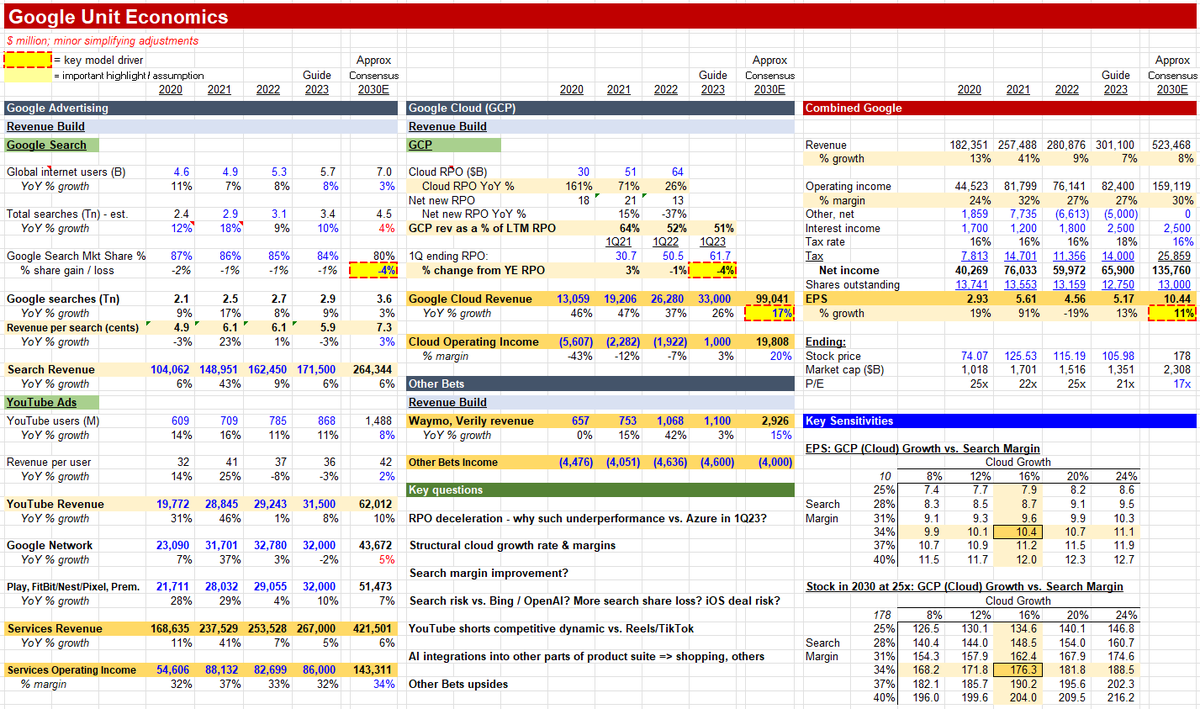Screen dimensions: 1200x709
Task: Select the RPO deceleration key question
Action: [x=588, y=519]
